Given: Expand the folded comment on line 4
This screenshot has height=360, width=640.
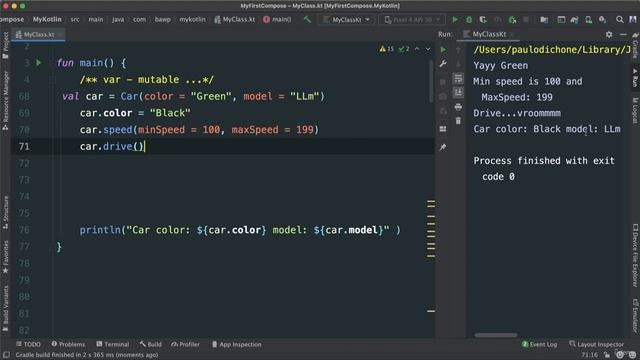Looking at the screenshot, I should (x=53, y=80).
